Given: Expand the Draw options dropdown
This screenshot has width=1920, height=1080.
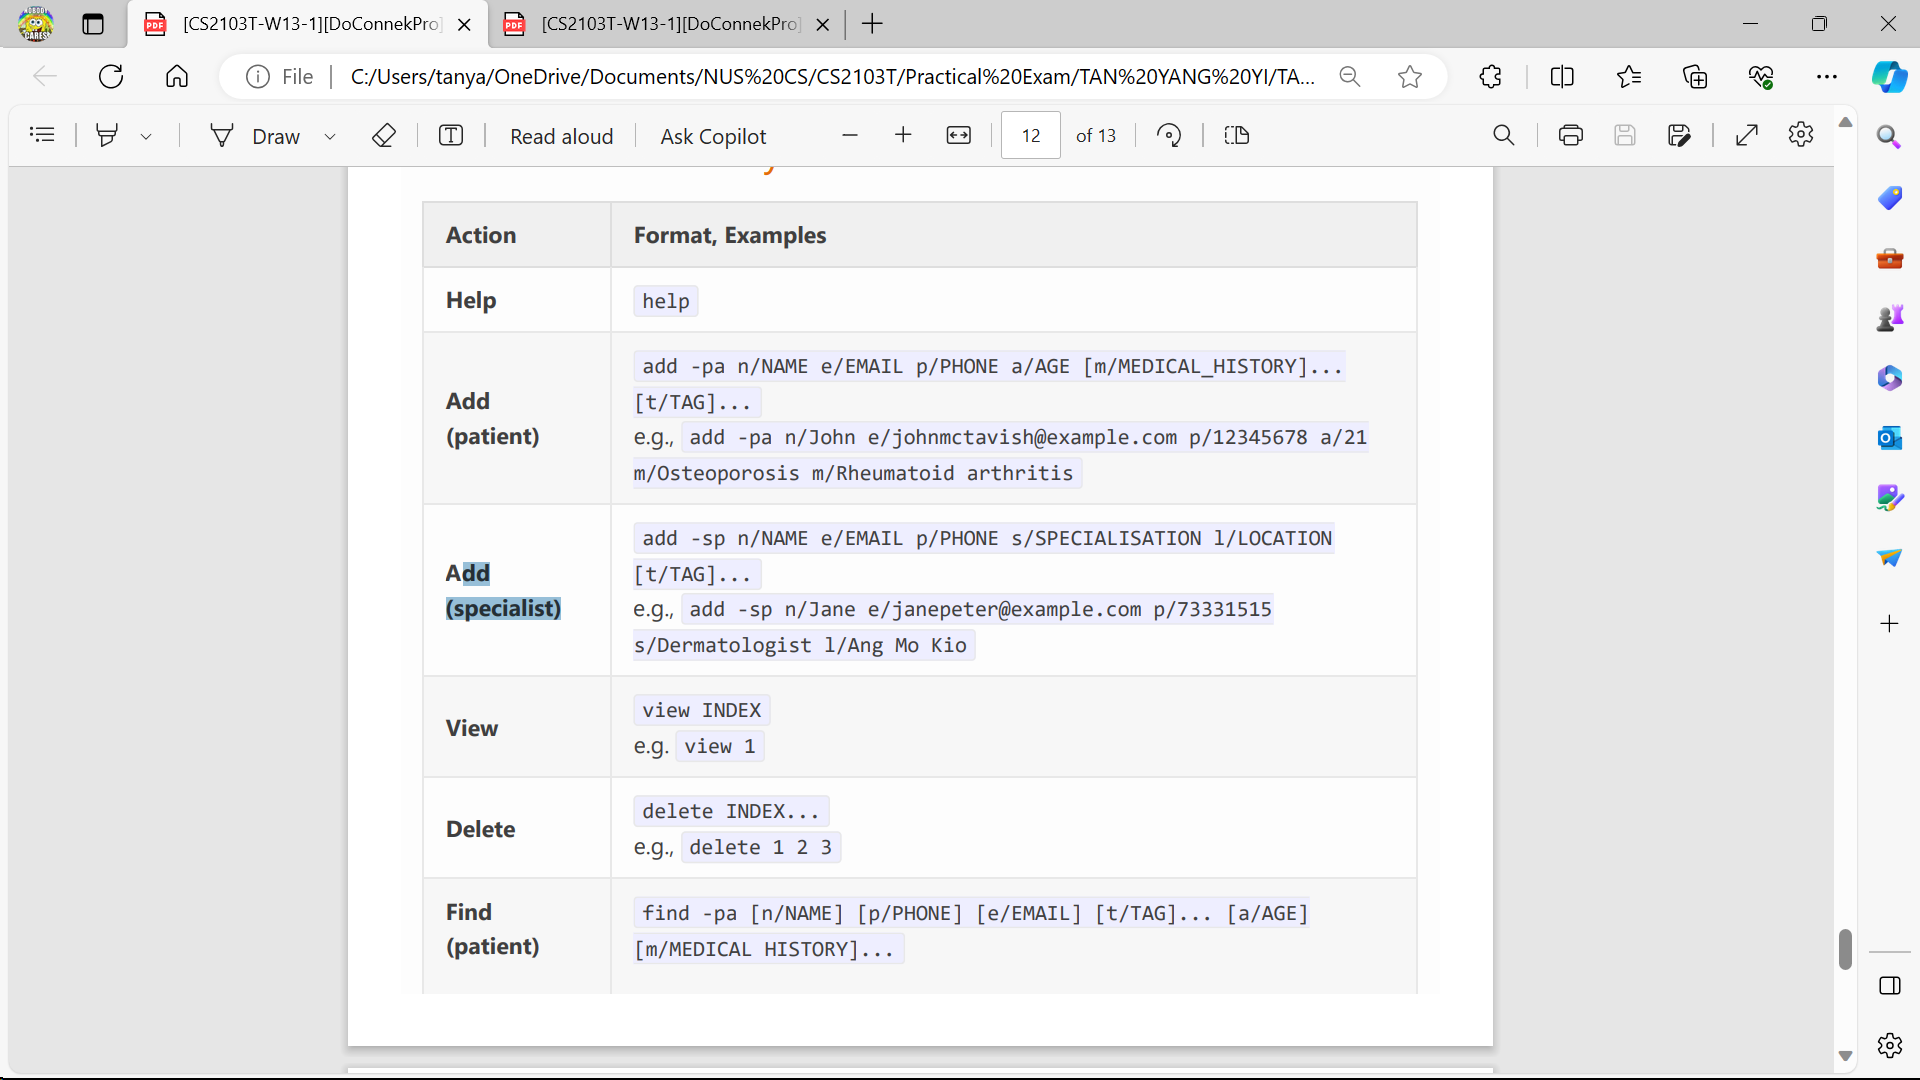Looking at the screenshot, I should coord(330,136).
